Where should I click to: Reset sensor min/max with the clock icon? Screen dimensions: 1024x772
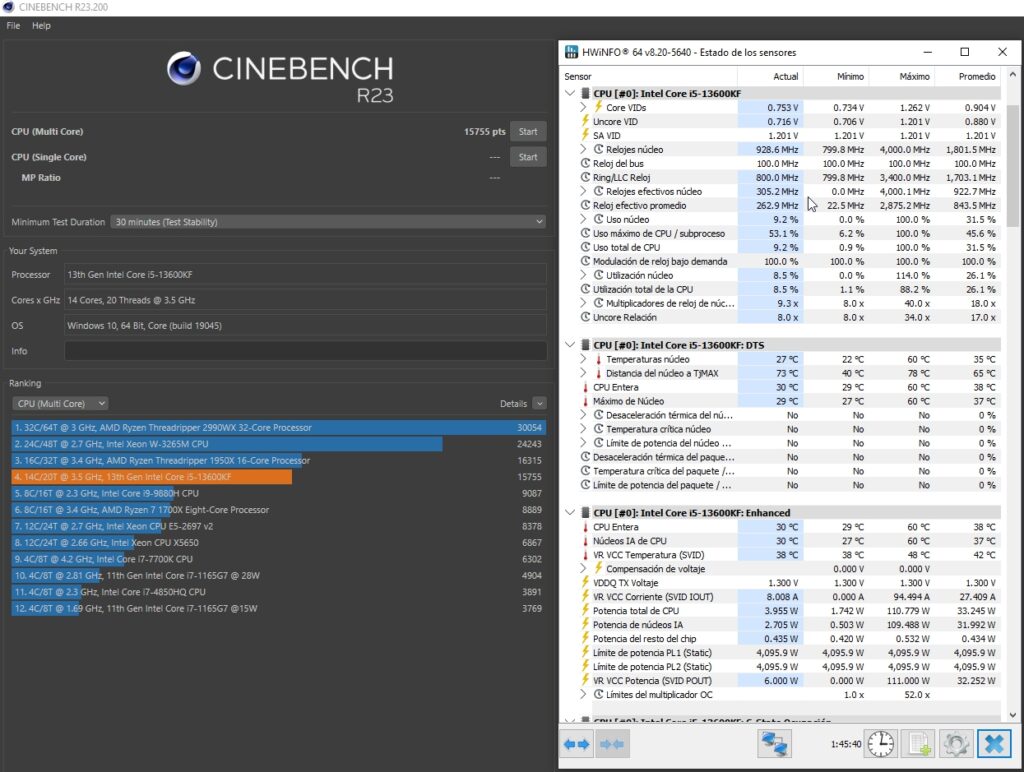tap(881, 744)
